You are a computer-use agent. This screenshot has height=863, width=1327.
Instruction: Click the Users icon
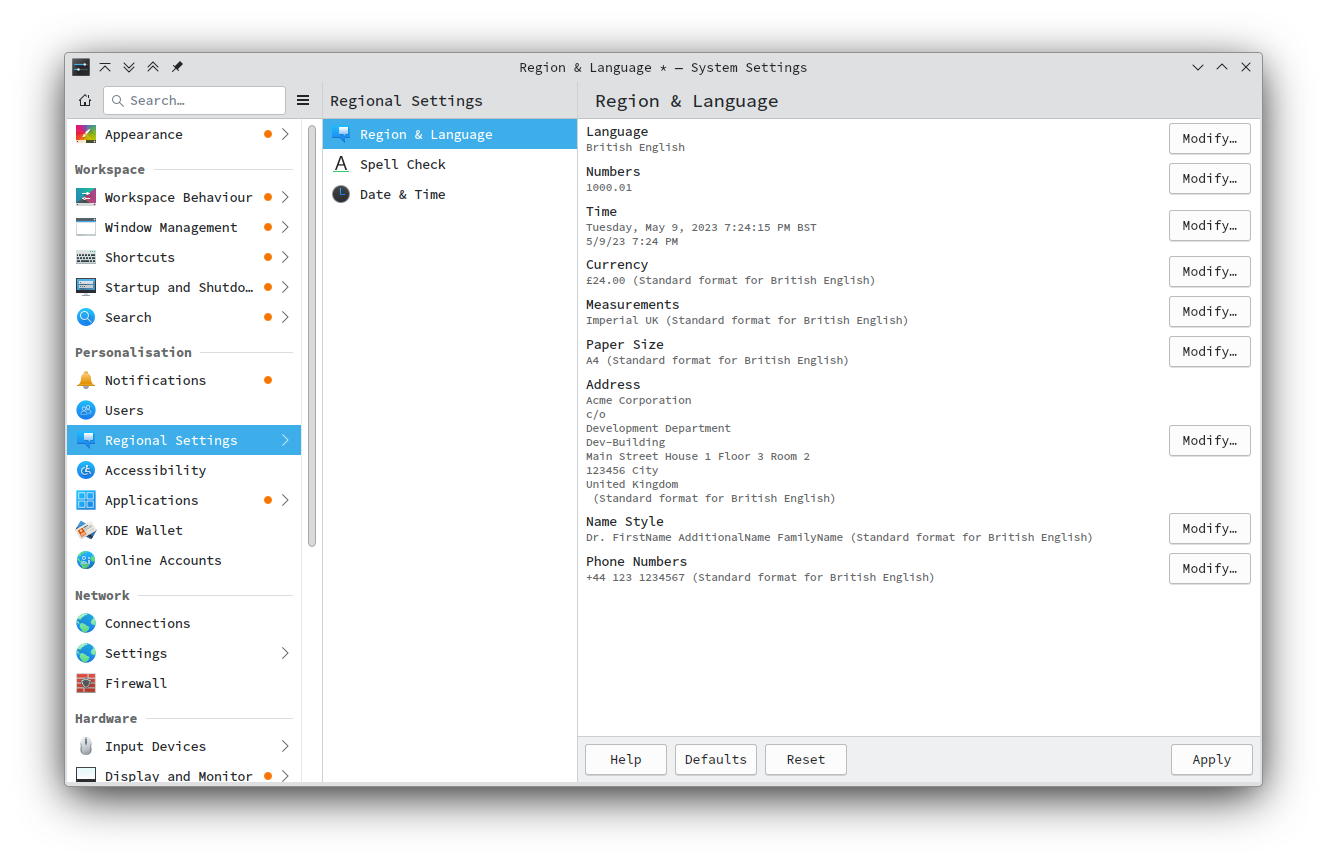86,410
